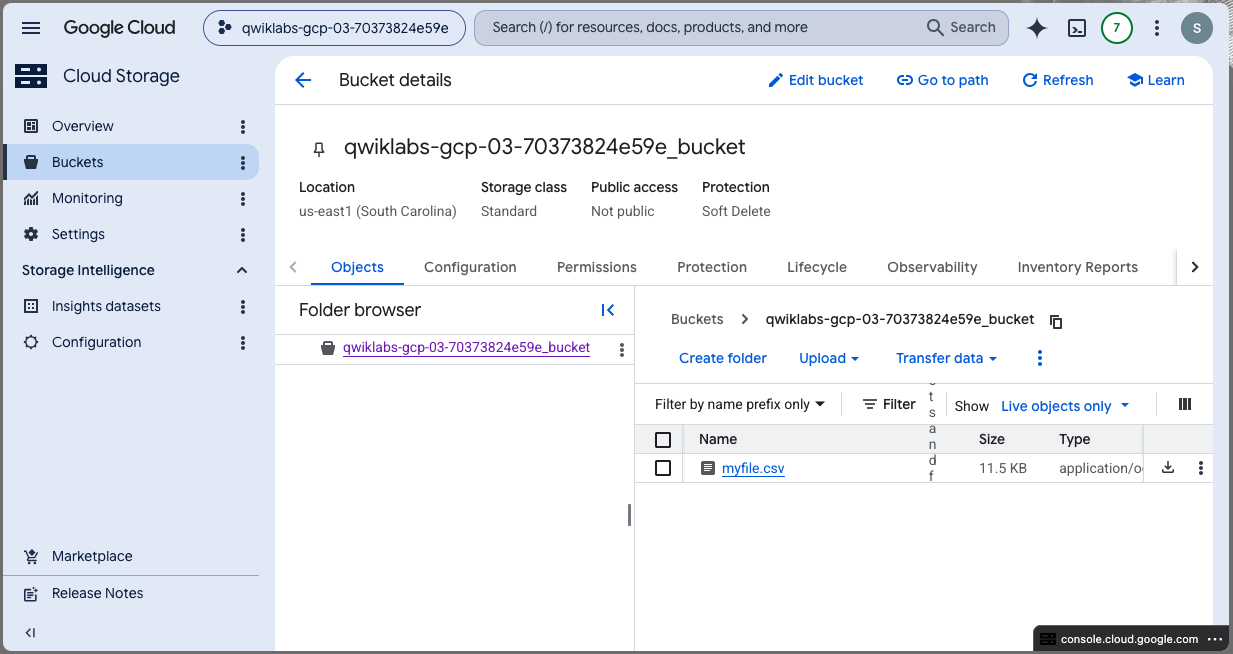Switch to the Protection tab

(x=712, y=267)
